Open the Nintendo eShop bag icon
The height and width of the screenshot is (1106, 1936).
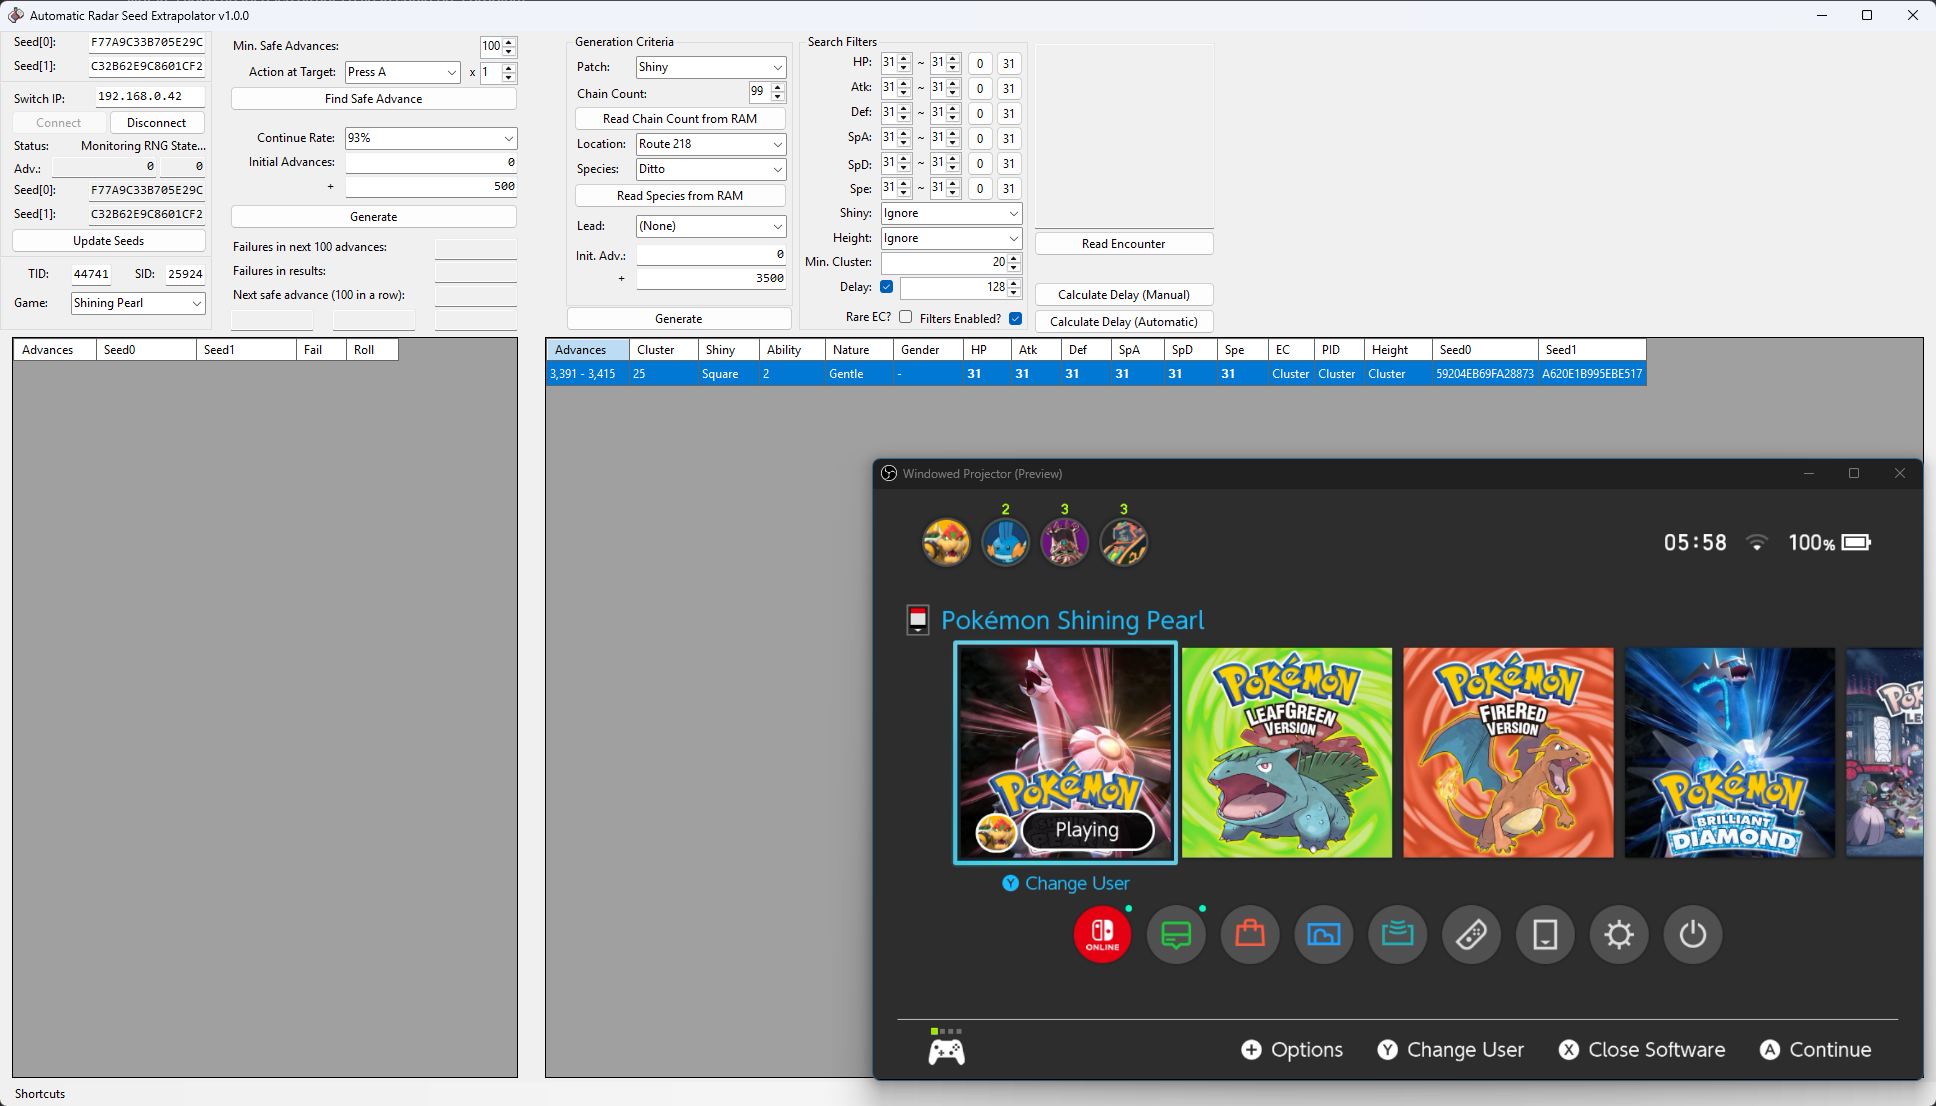(x=1250, y=935)
